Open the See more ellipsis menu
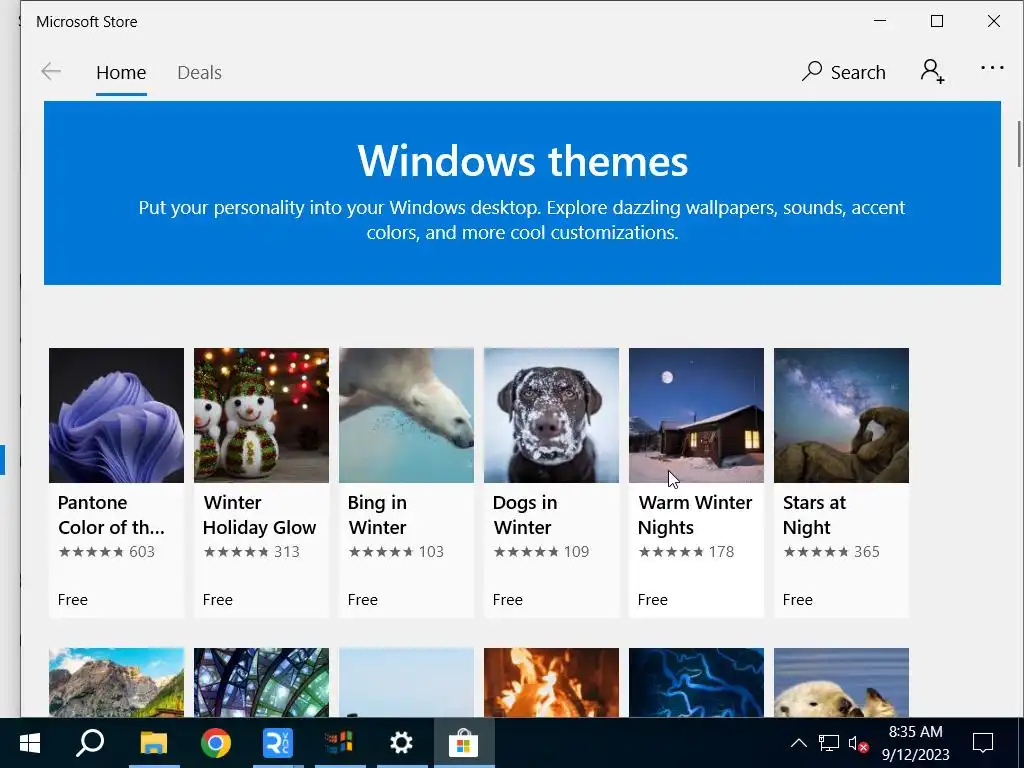The image size is (1024, 768). 992,68
